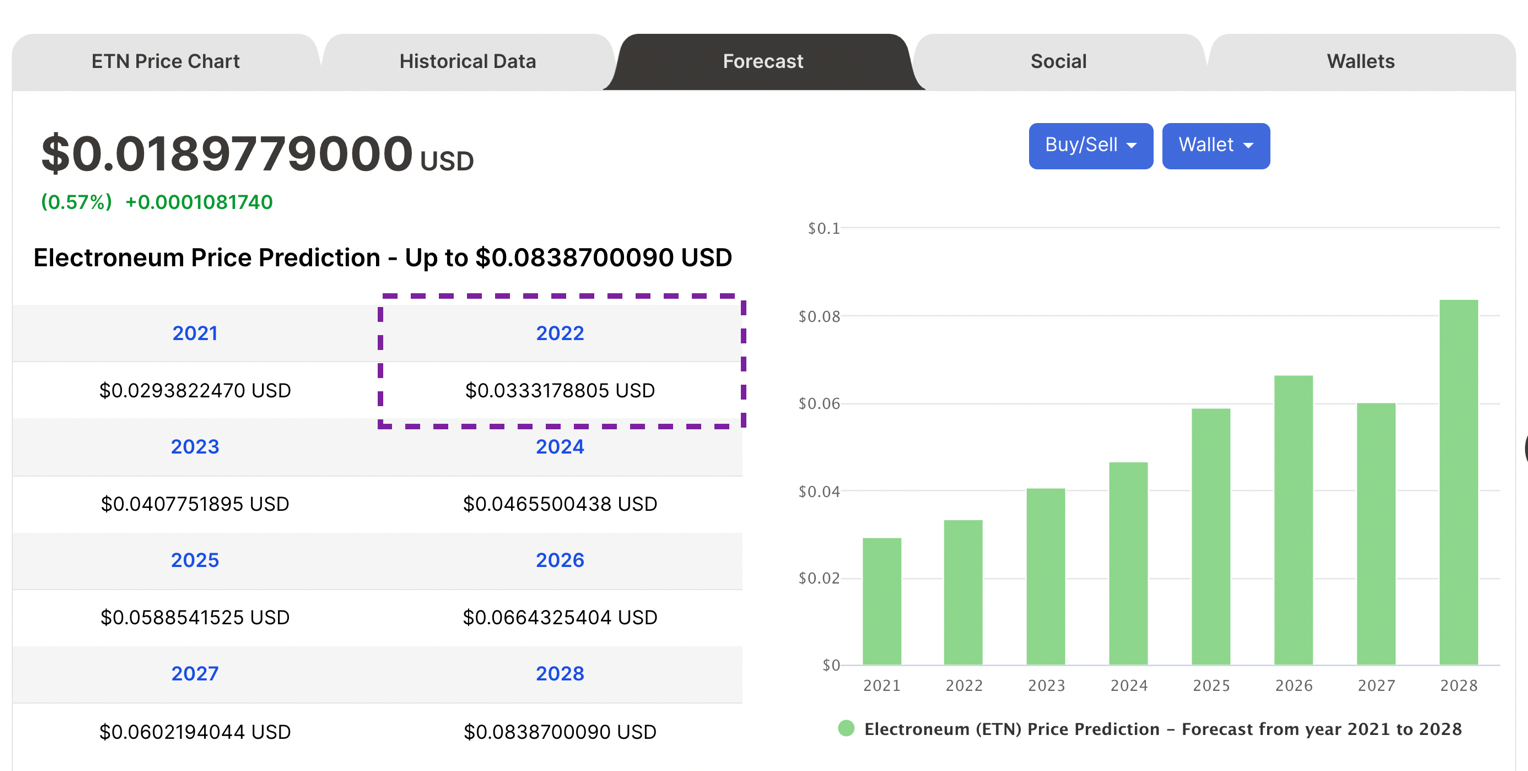This screenshot has height=771, width=1528.
Task: Select the $0.0664325404 USD prediction value
Action: click(x=560, y=618)
